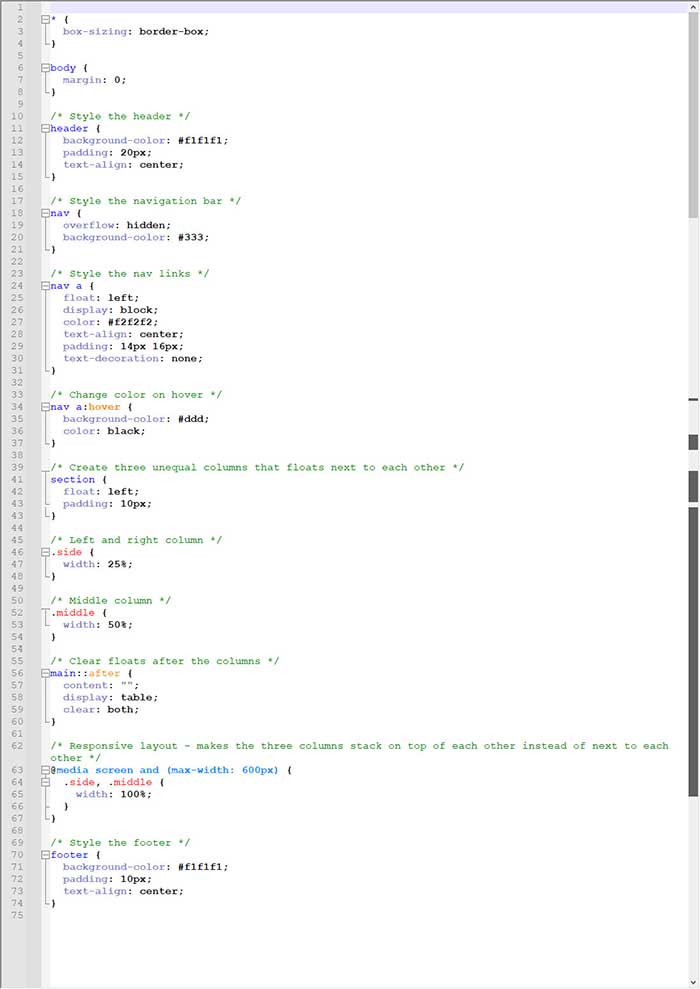Click '/* Style the footer */' comment

pyautogui.click(x=120, y=843)
